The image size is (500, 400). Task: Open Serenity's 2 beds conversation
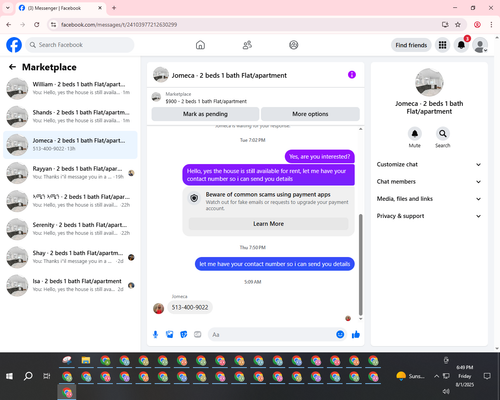tap(70, 229)
